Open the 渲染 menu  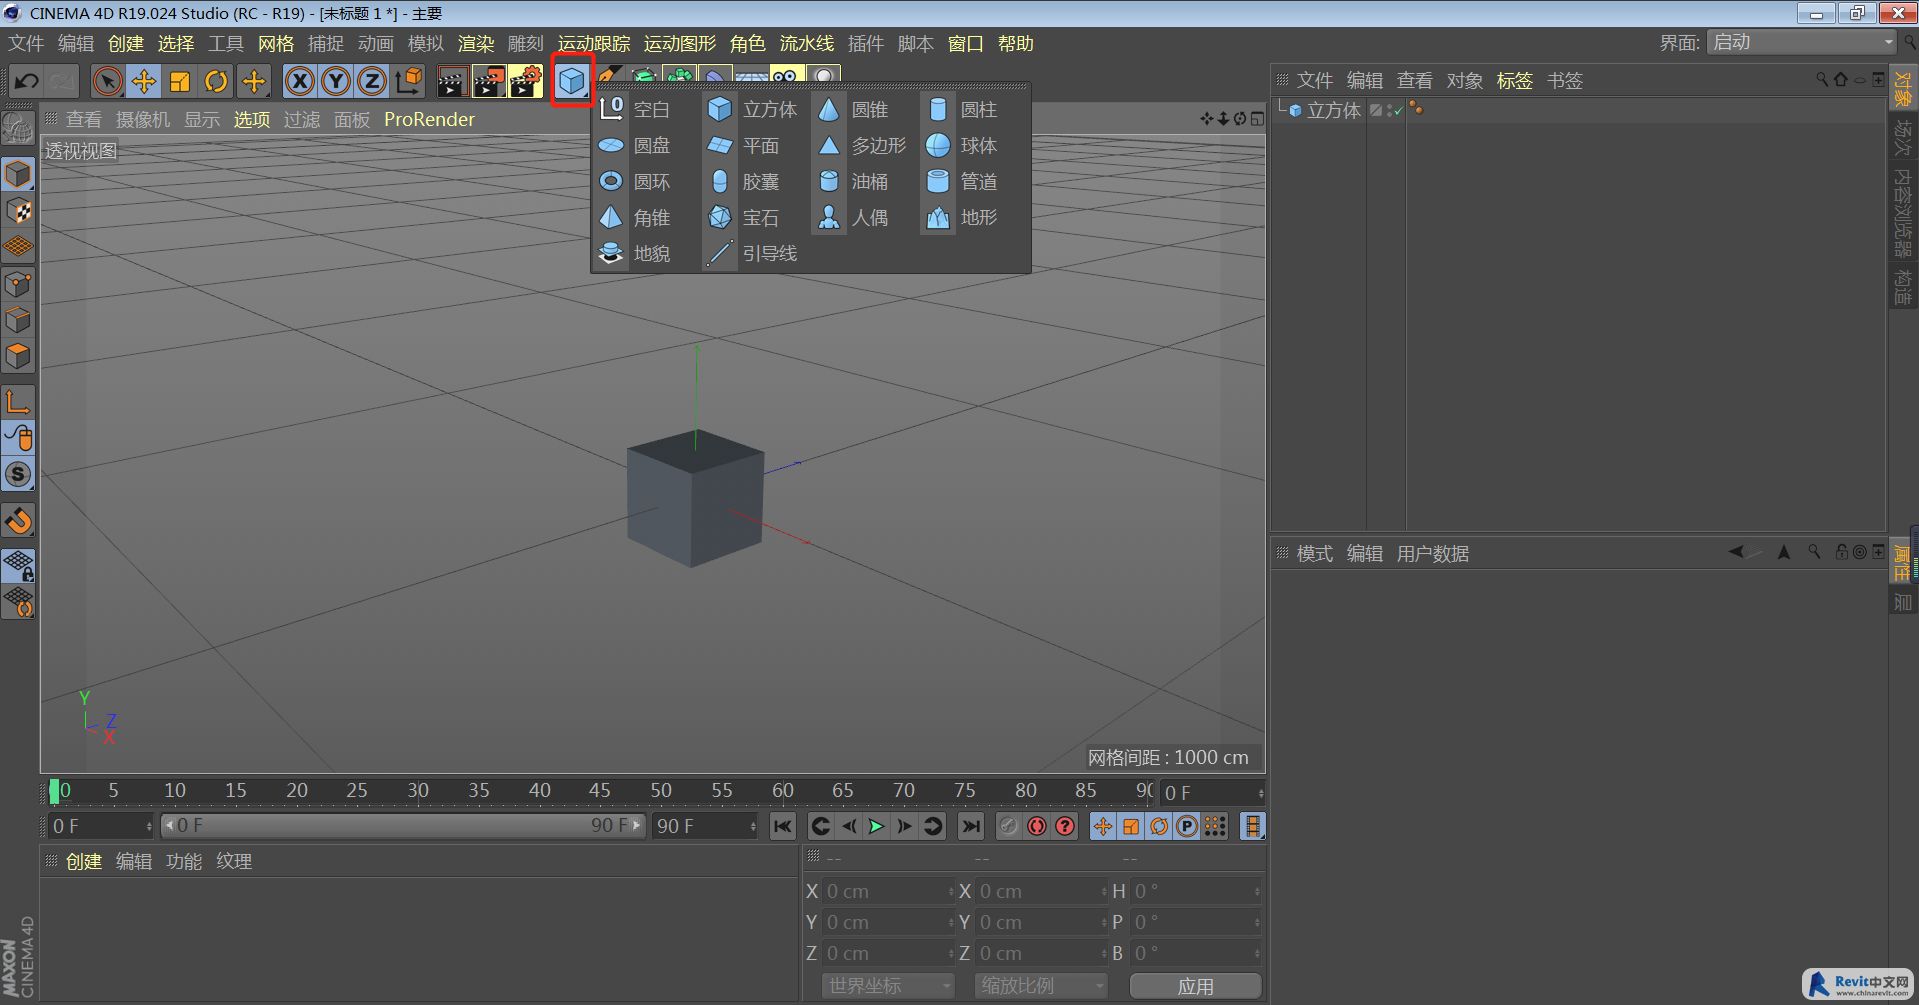(x=476, y=44)
